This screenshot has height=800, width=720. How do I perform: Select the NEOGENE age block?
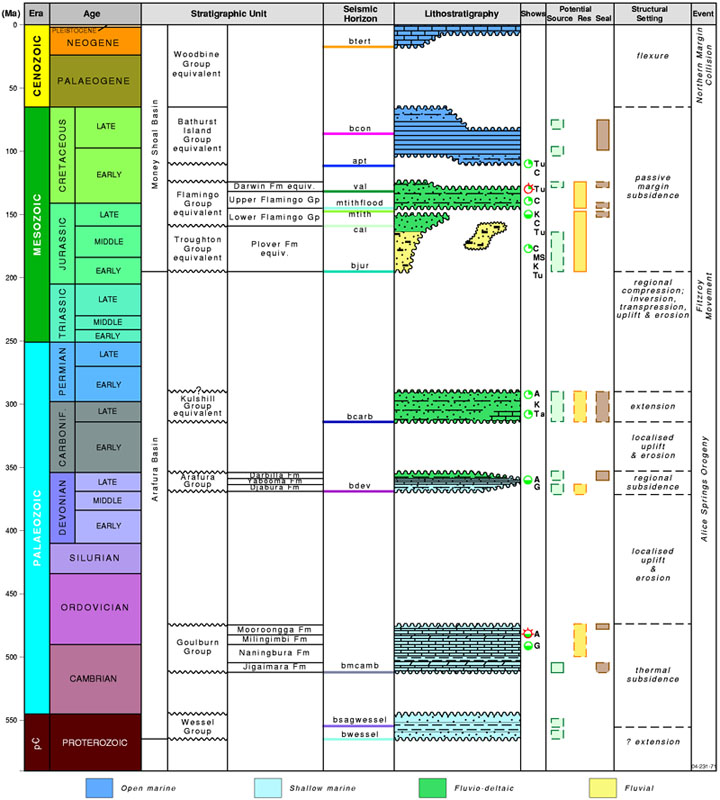tap(94, 41)
